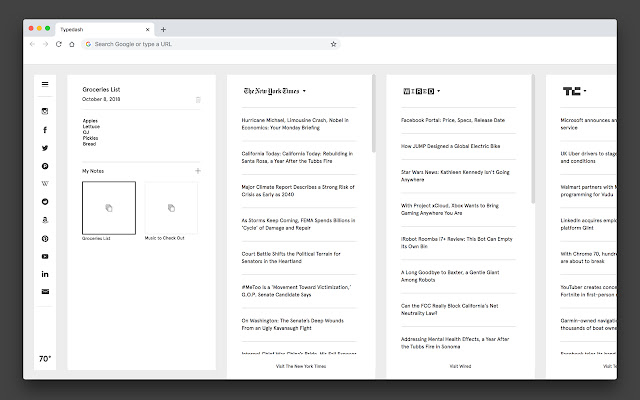The width and height of the screenshot is (640, 400).
Task: Open the YouTube shortcut icon
Action: tap(45, 256)
